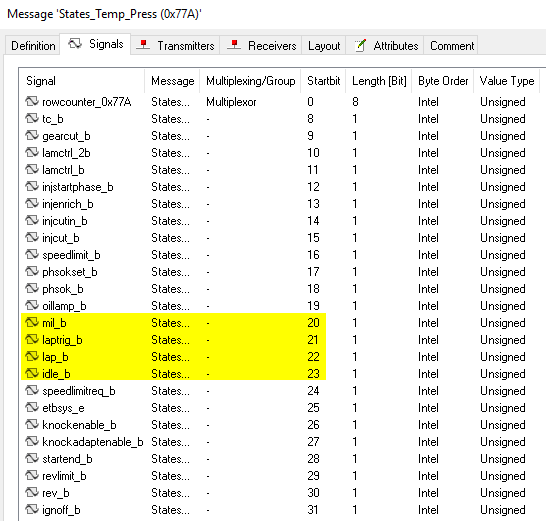Click signal icon of revlimit_b row
Image resolution: width=546 pixels, height=521 pixels.
pos(32,476)
